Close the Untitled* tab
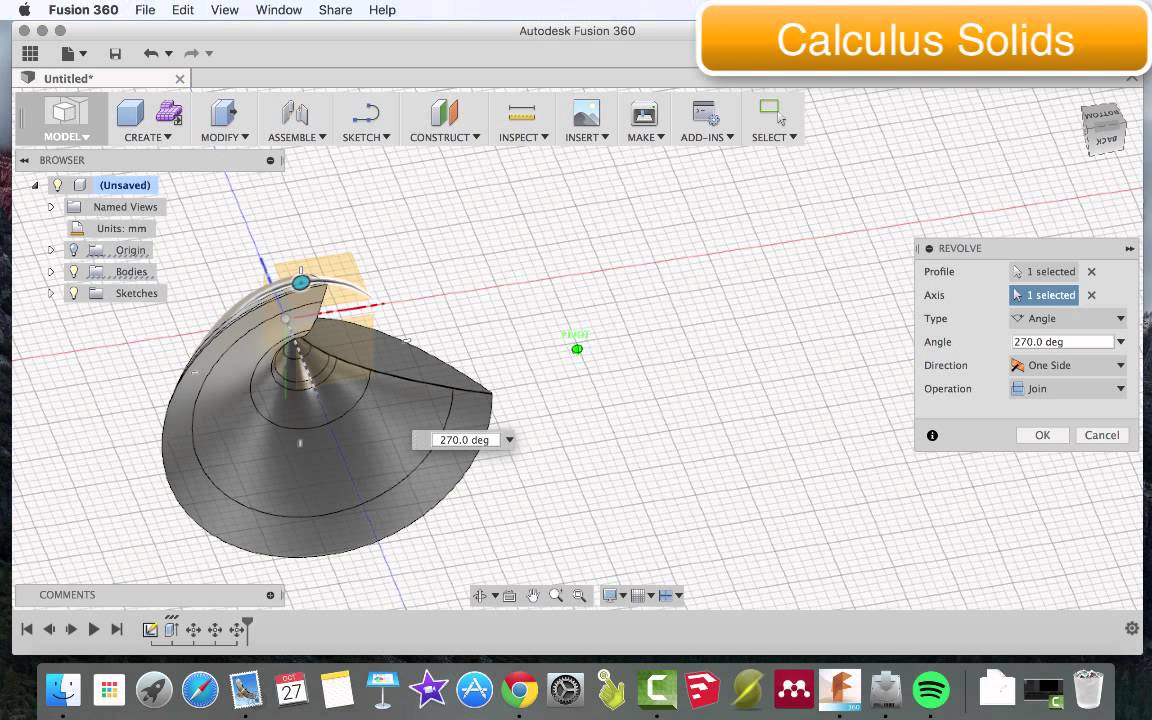This screenshot has height=720, width=1152. [179, 79]
